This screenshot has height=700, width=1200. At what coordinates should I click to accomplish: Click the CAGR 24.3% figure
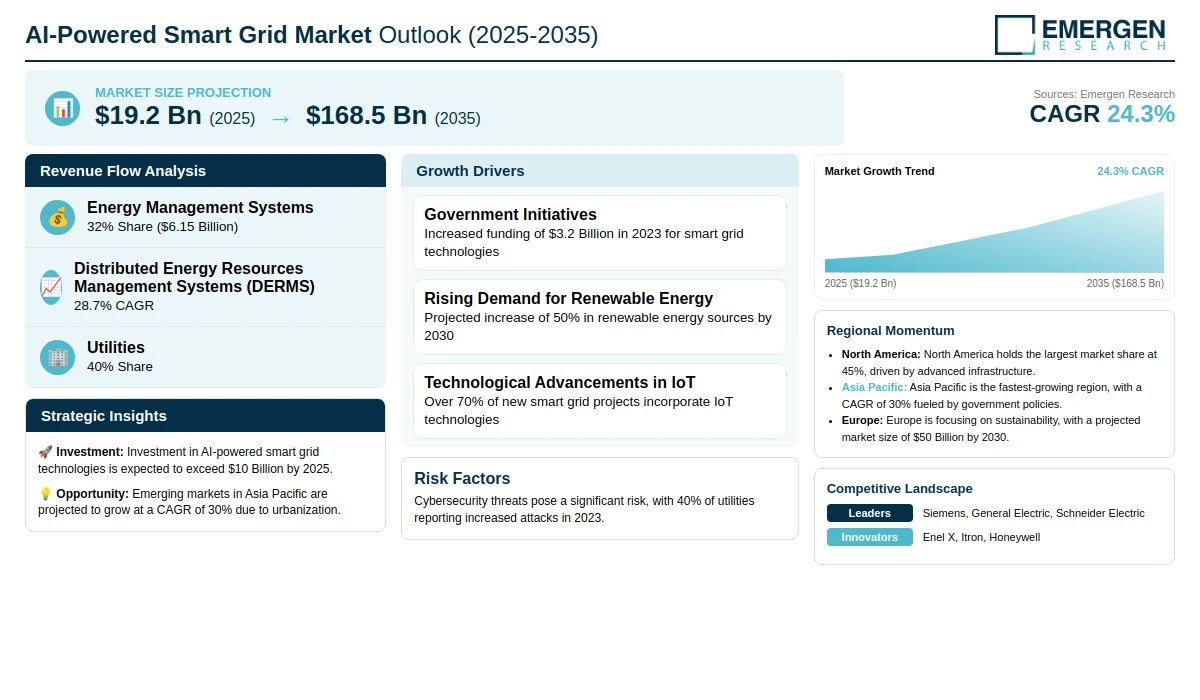pos(1102,114)
